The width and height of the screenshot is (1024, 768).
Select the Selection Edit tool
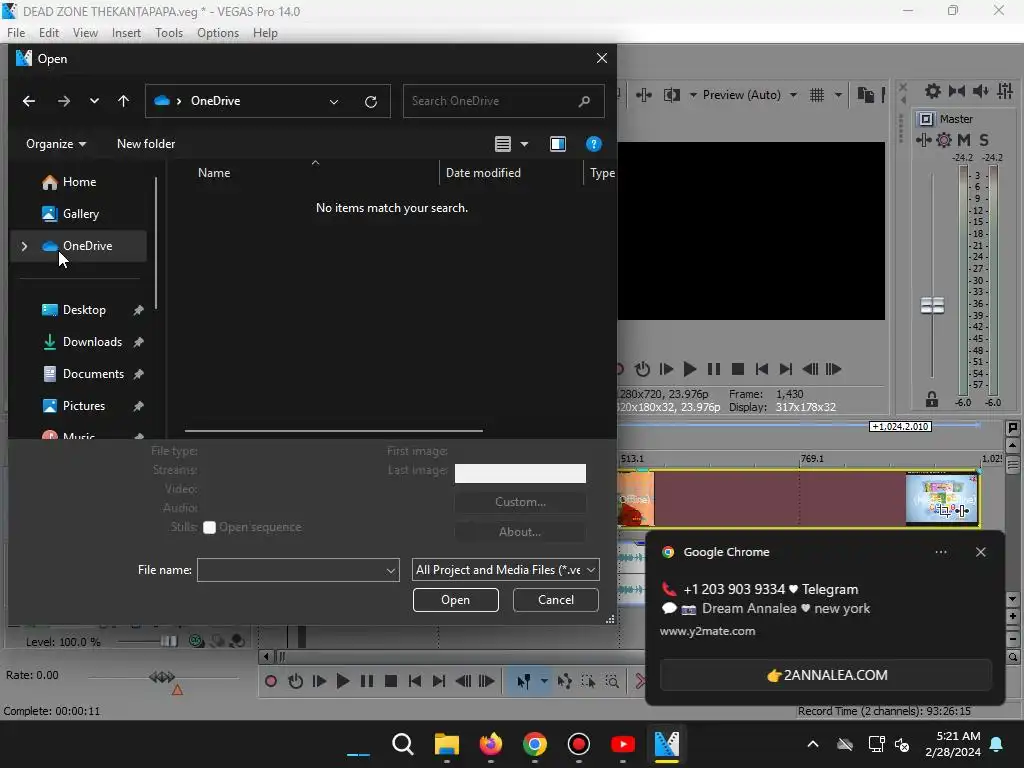588,682
